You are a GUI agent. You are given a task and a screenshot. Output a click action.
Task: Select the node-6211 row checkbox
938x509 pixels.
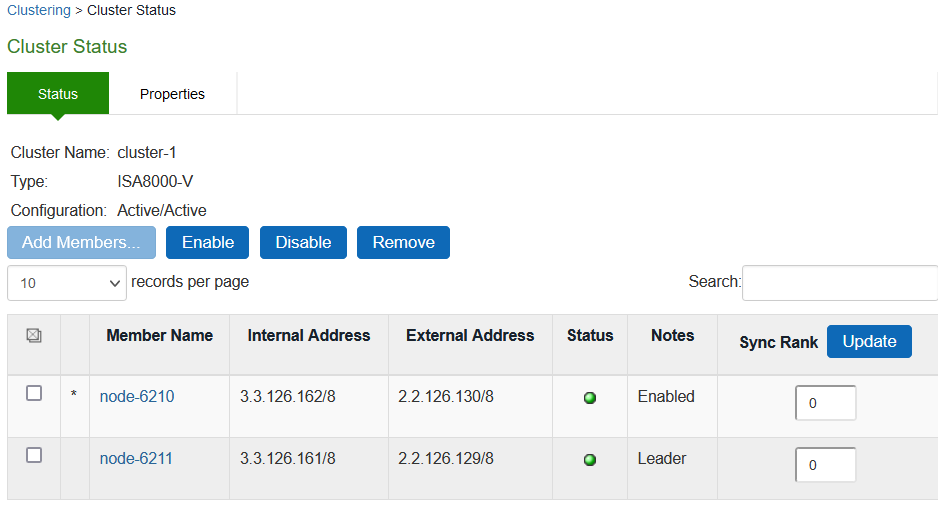point(34,456)
